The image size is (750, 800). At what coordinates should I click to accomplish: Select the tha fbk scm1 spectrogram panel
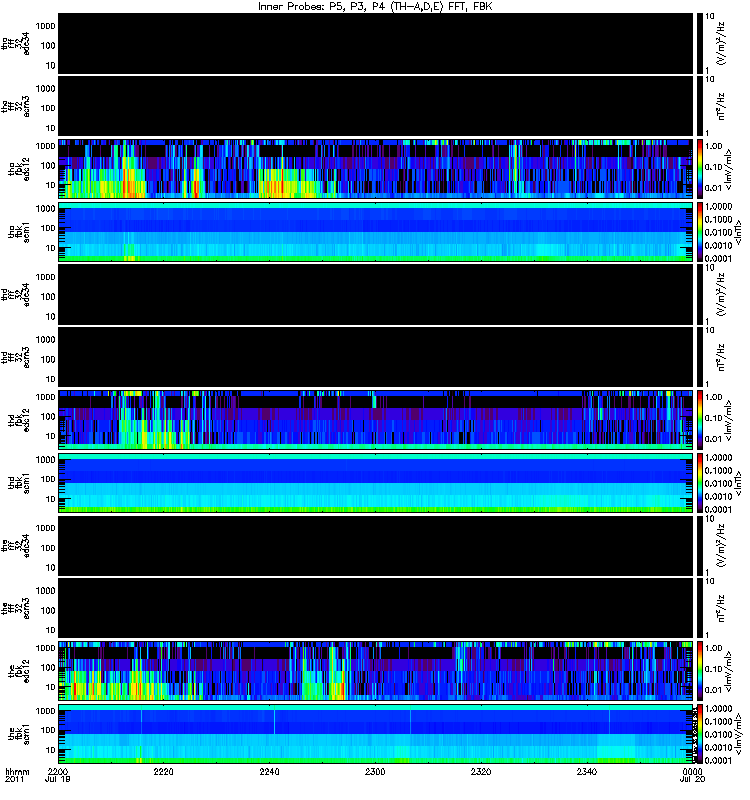[x=375, y=232]
